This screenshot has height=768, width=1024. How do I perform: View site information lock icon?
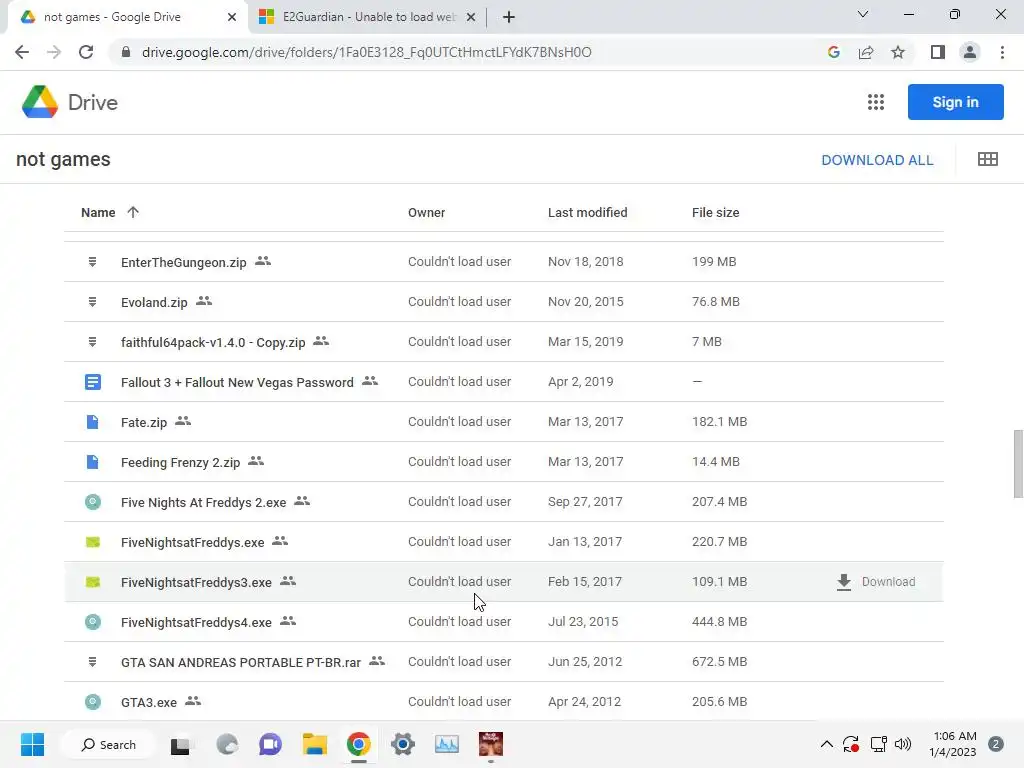(x=126, y=52)
